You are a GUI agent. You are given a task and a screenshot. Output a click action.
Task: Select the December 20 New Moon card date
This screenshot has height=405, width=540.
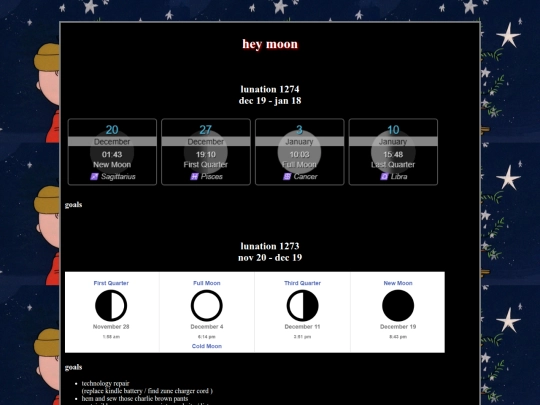coord(112,130)
